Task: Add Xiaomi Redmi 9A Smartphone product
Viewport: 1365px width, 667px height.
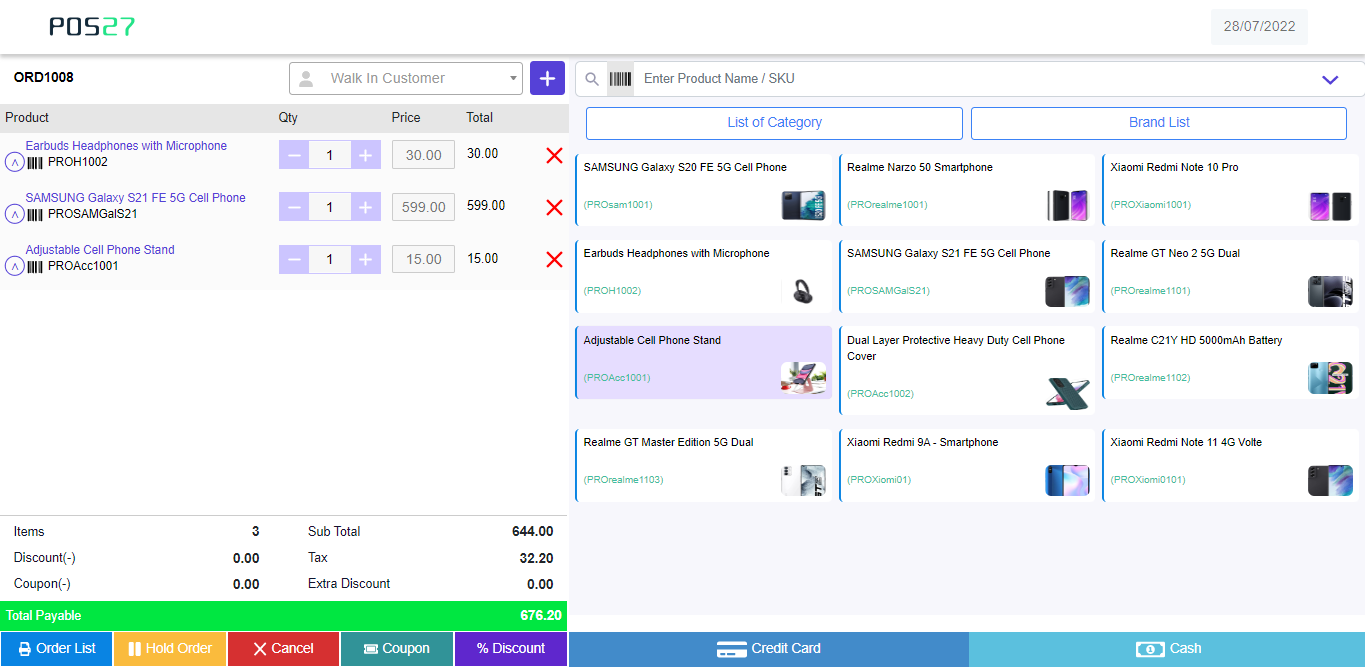Action: tap(967, 465)
